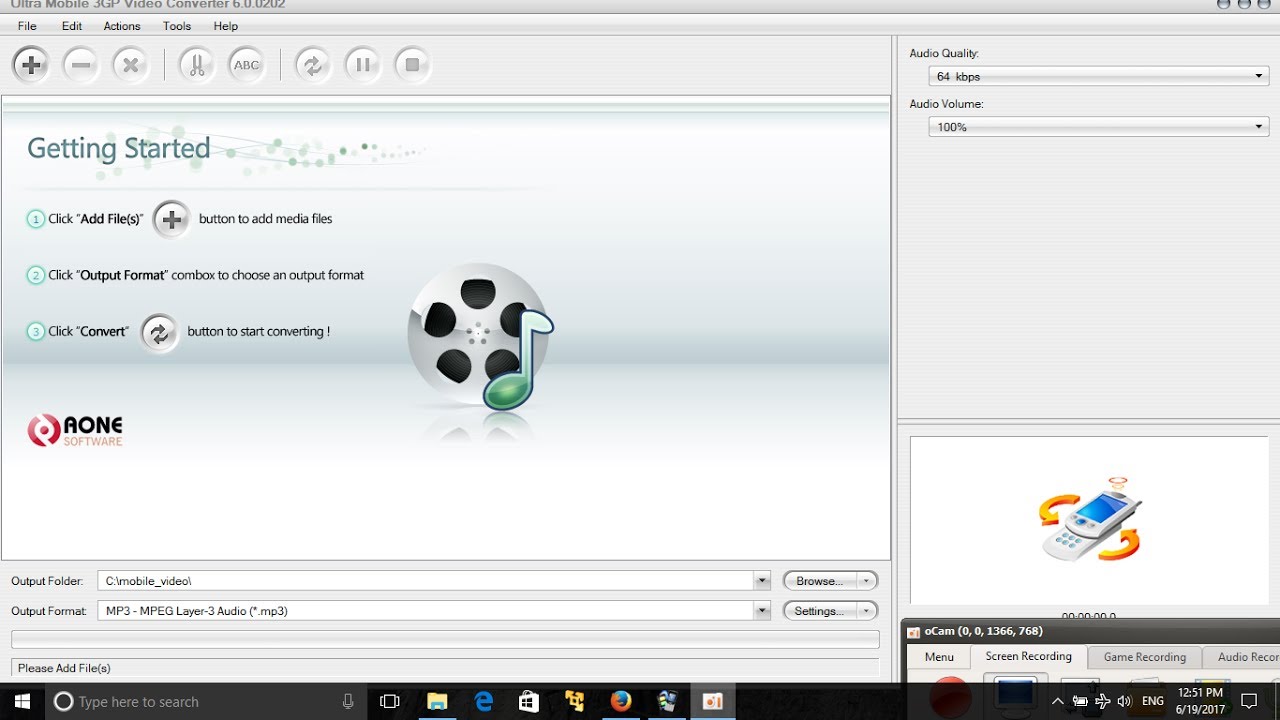Click the Browse... button

[x=820, y=581]
